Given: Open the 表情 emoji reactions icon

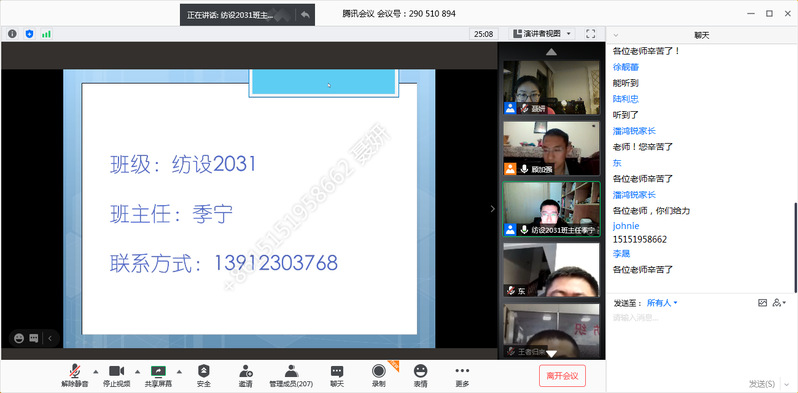Looking at the screenshot, I should tap(420, 371).
